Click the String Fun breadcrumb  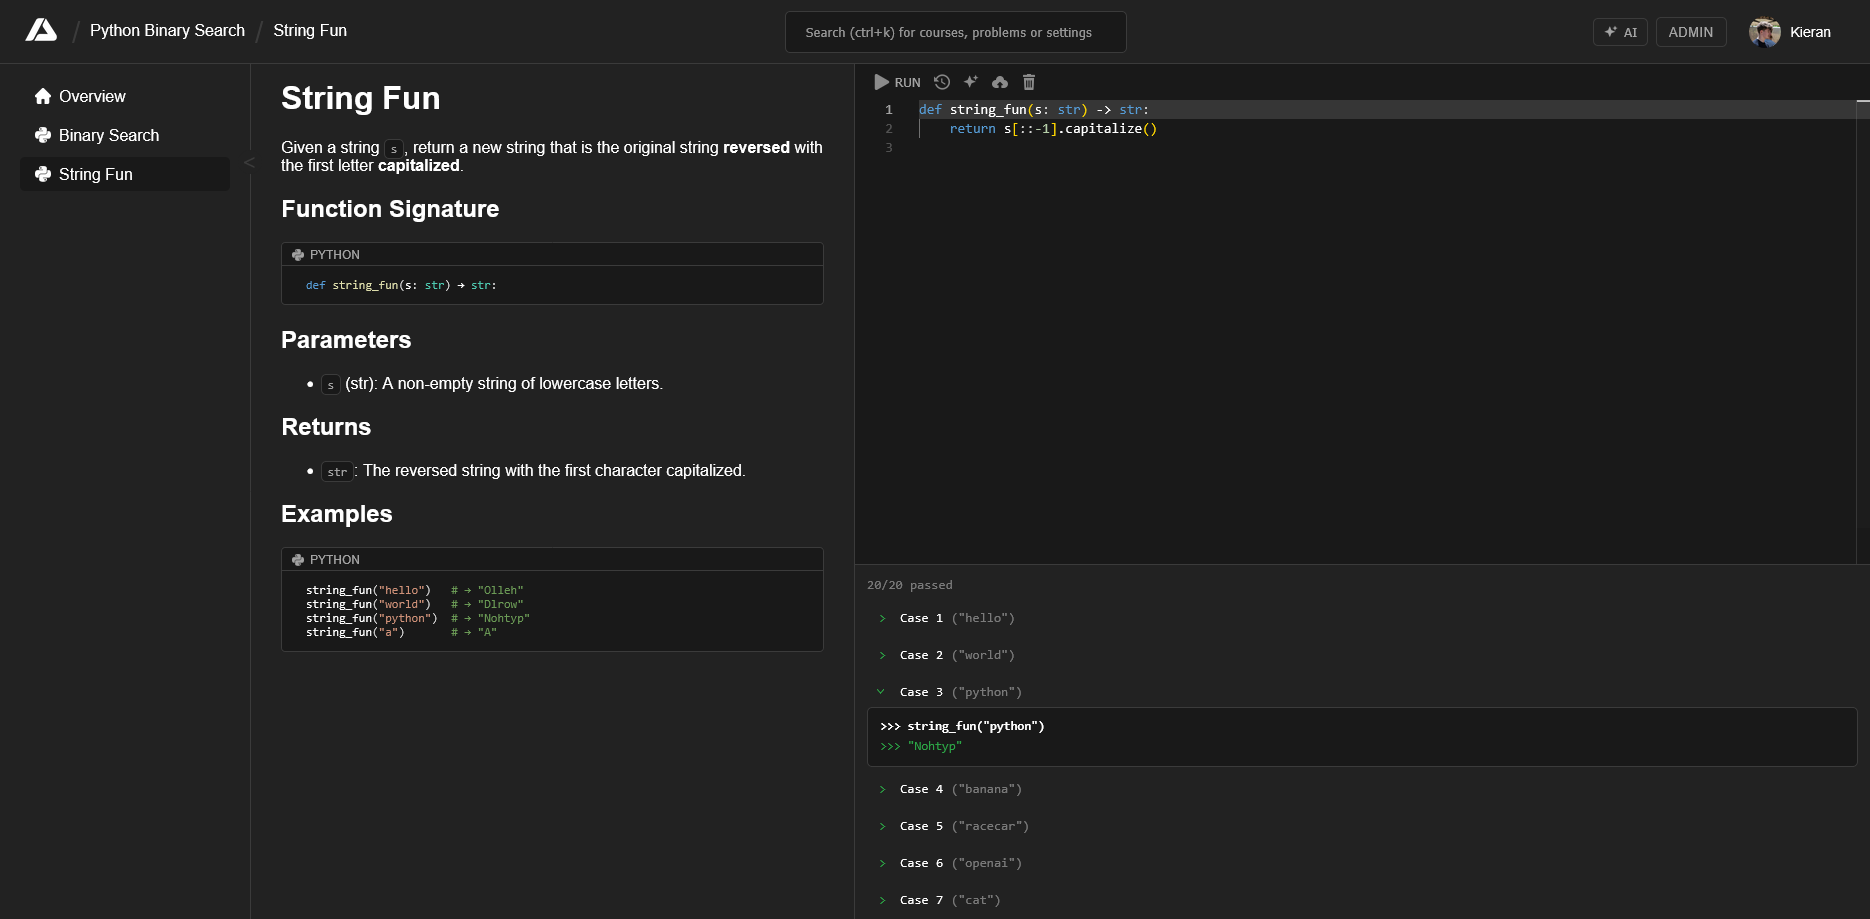point(310,30)
